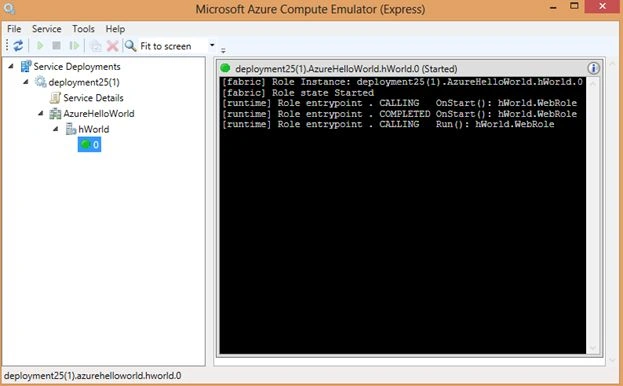Collapse the AzureHelloWorld tree node
The height and width of the screenshot is (386, 623).
(x=41, y=114)
